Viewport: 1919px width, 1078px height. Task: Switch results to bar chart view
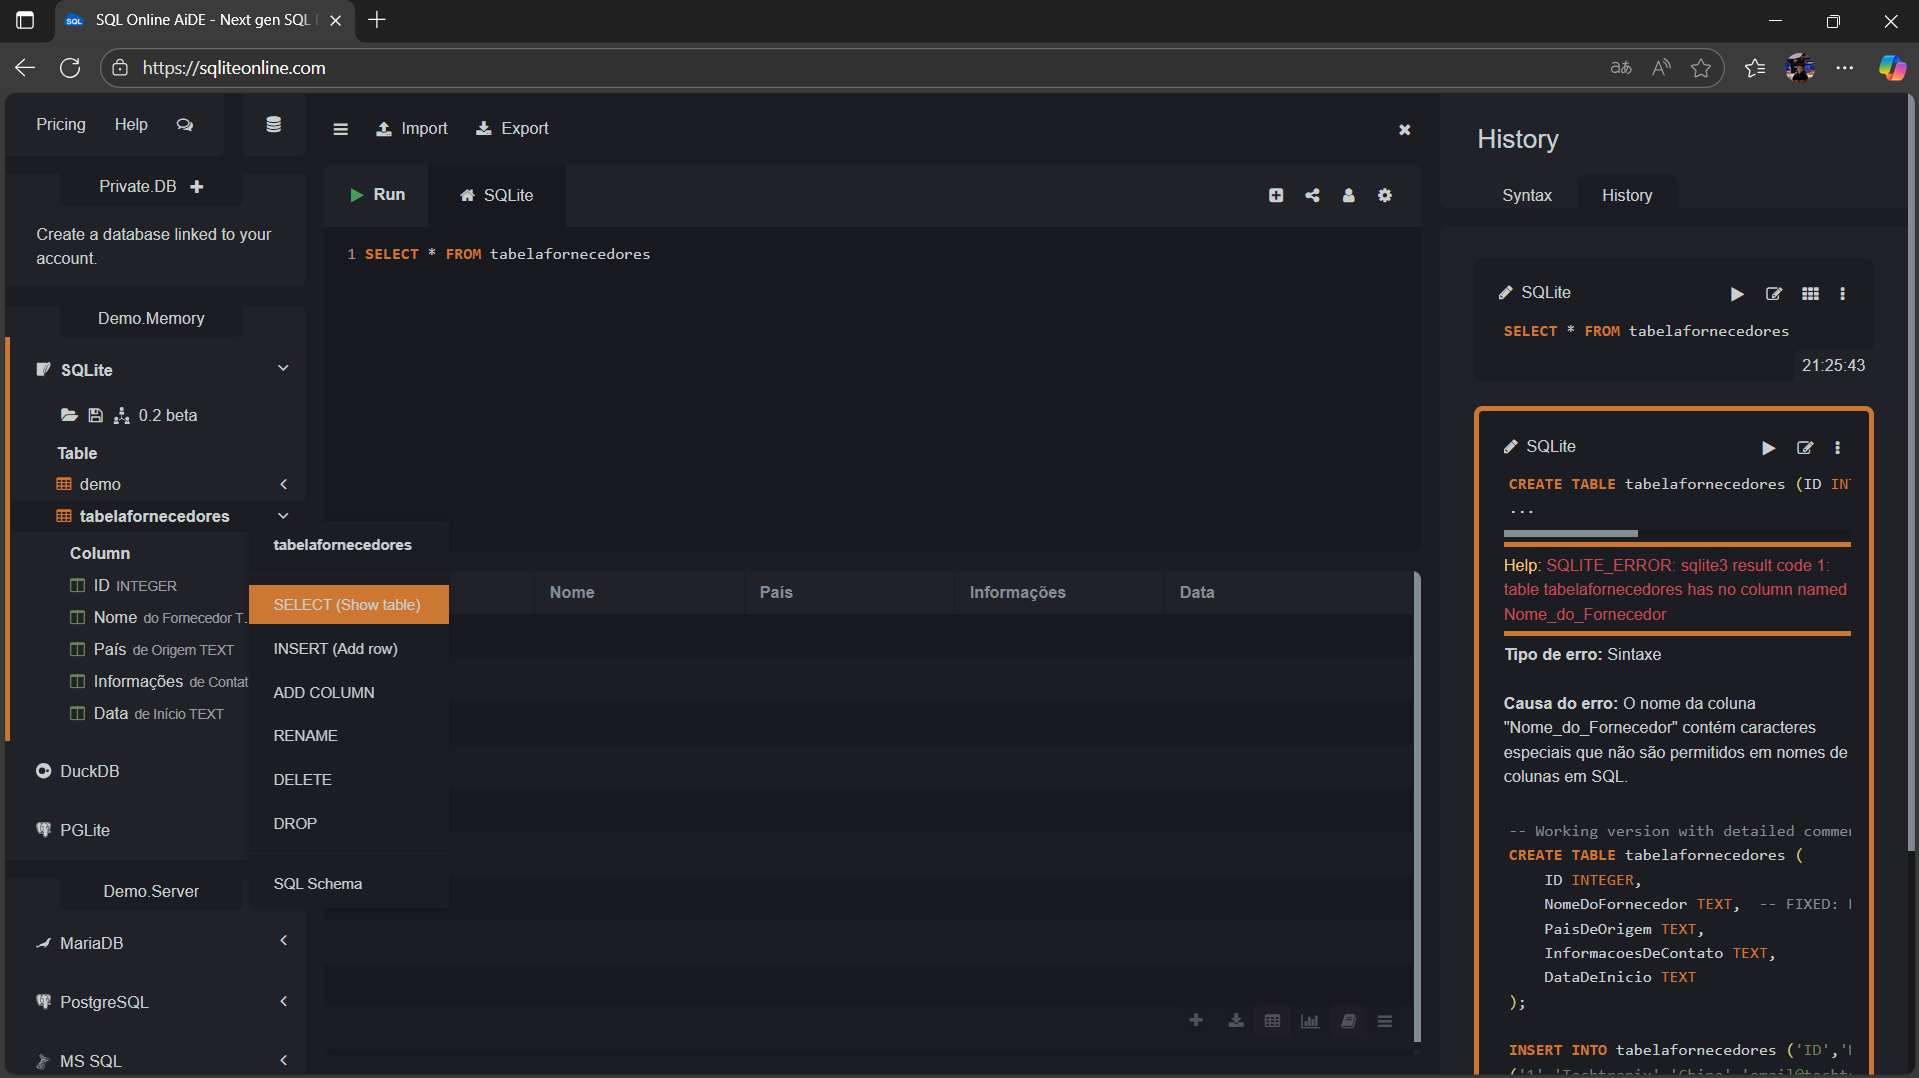pos(1310,1021)
